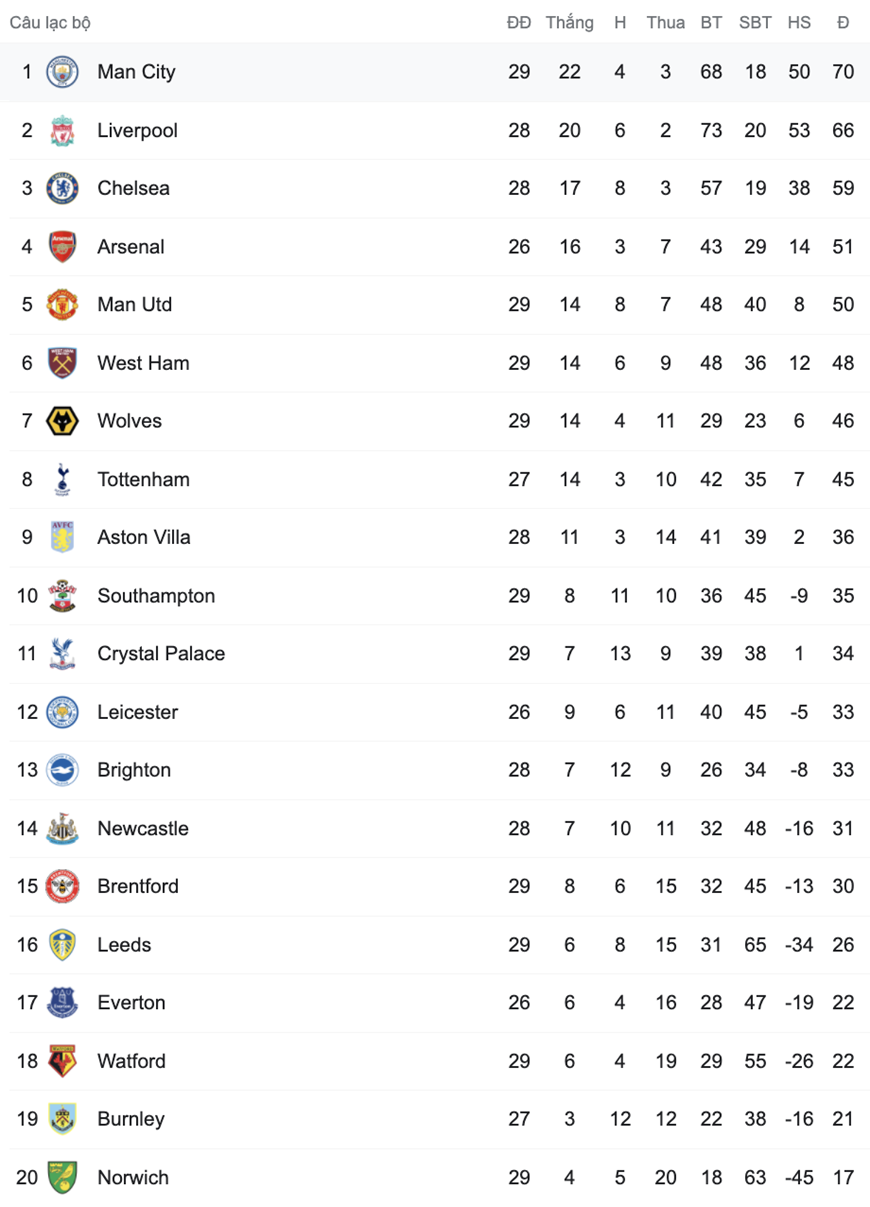The width and height of the screenshot is (870, 1207).
Task: Select the Crystal Palace team name
Action: click(x=161, y=654)
